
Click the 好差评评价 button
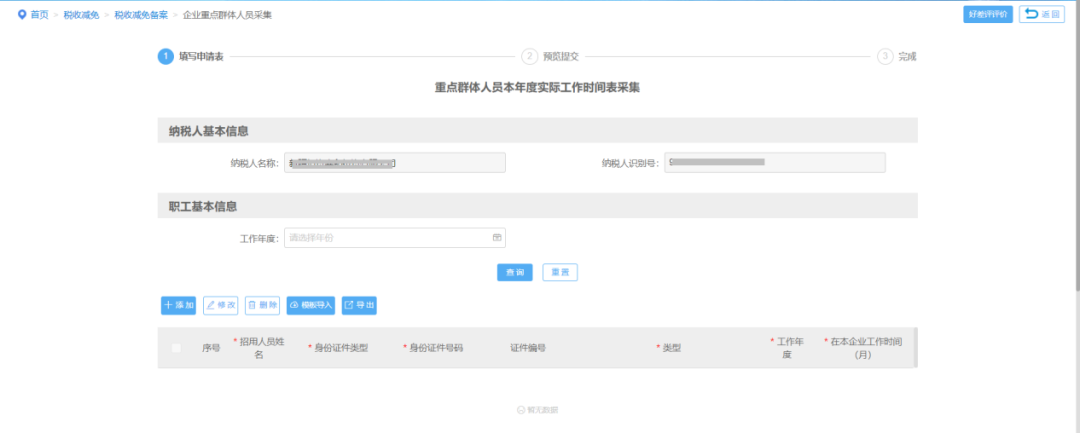[988, 14]
